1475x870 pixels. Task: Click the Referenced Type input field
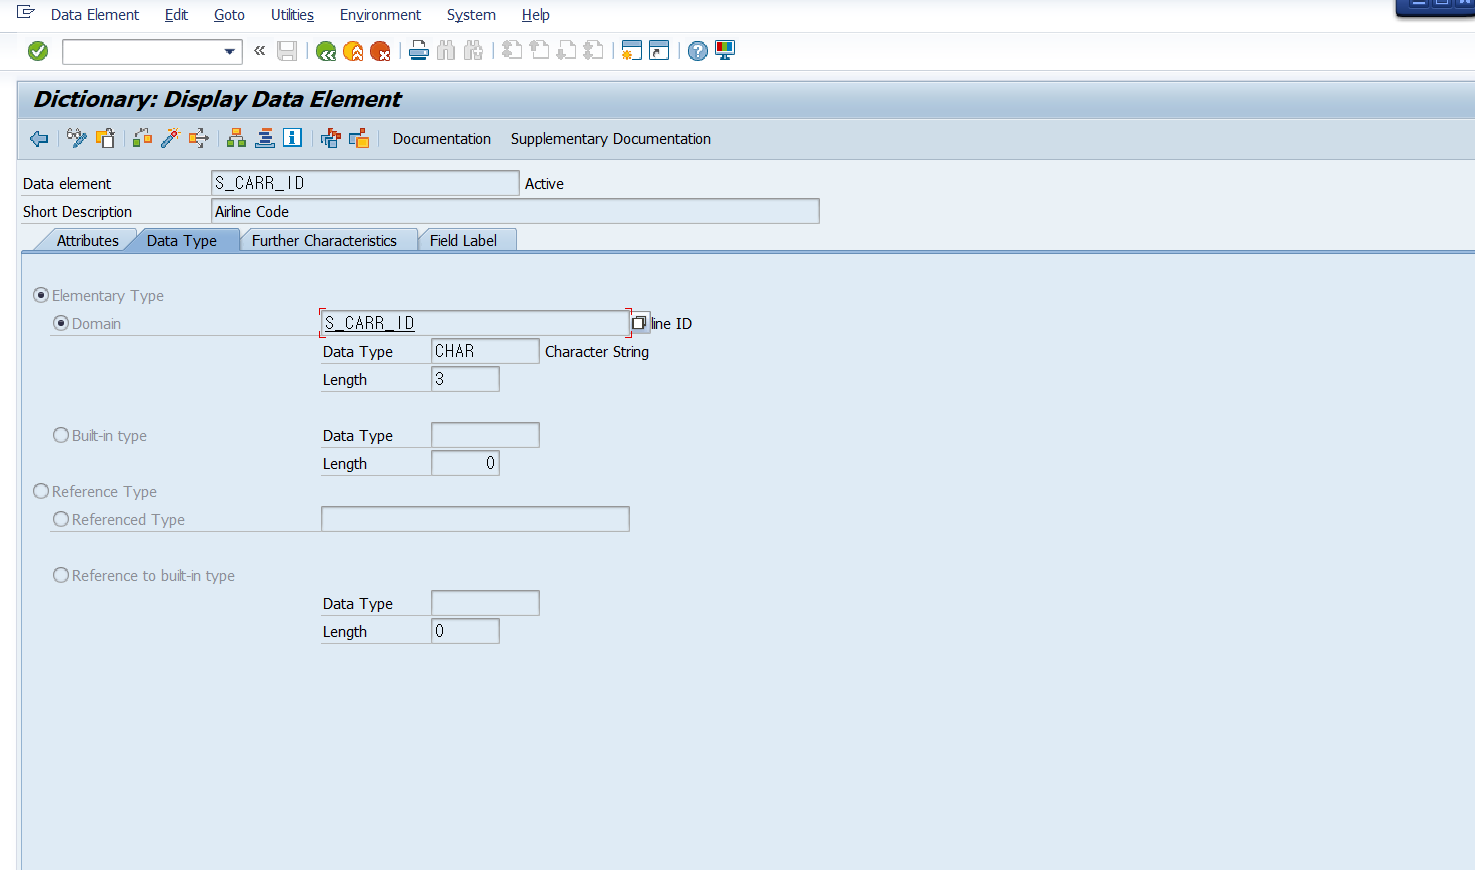tap(475, 519)
